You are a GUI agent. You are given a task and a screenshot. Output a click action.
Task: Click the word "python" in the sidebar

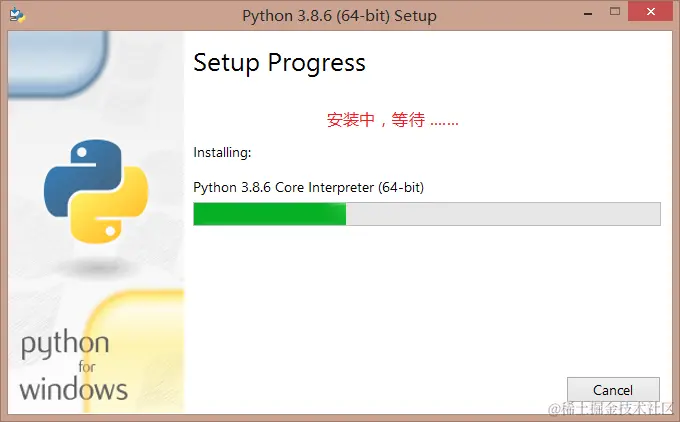(65, 344)
